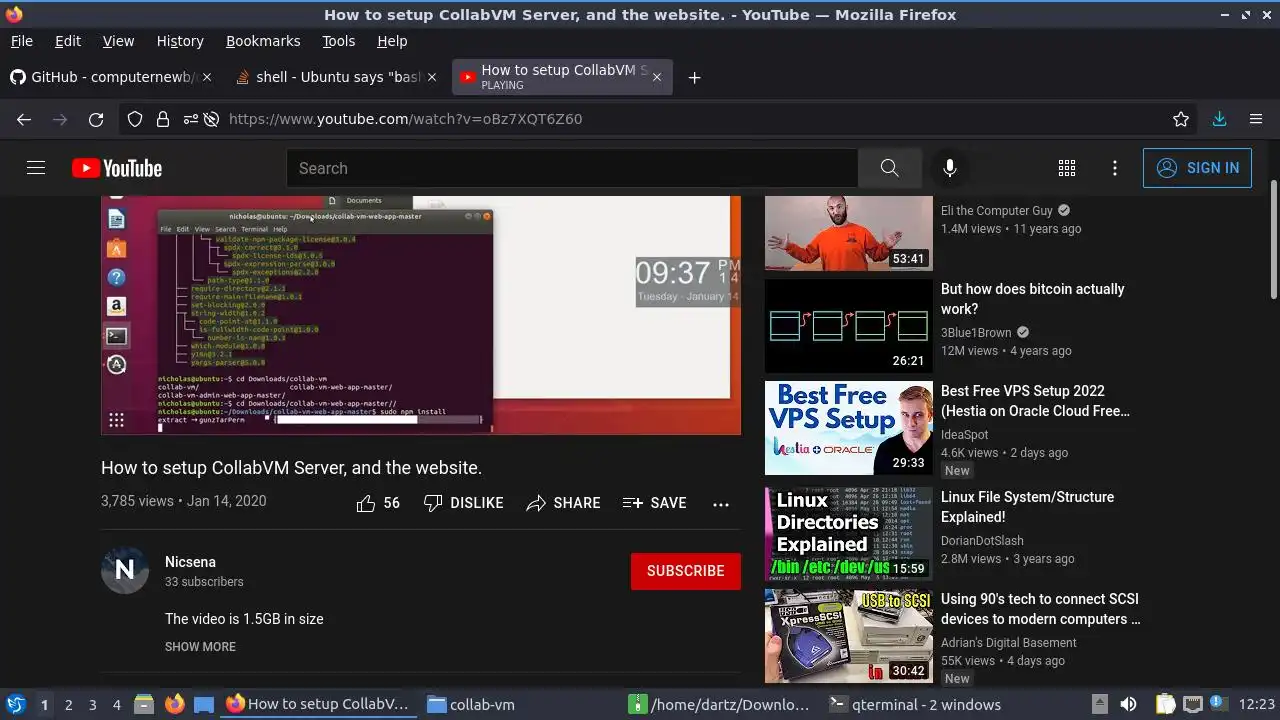Viewport: 1280px width, 720px height.
Task: Open Firefox application hamburger menu
Action: pyautogui.click(x=1256, y=119)
